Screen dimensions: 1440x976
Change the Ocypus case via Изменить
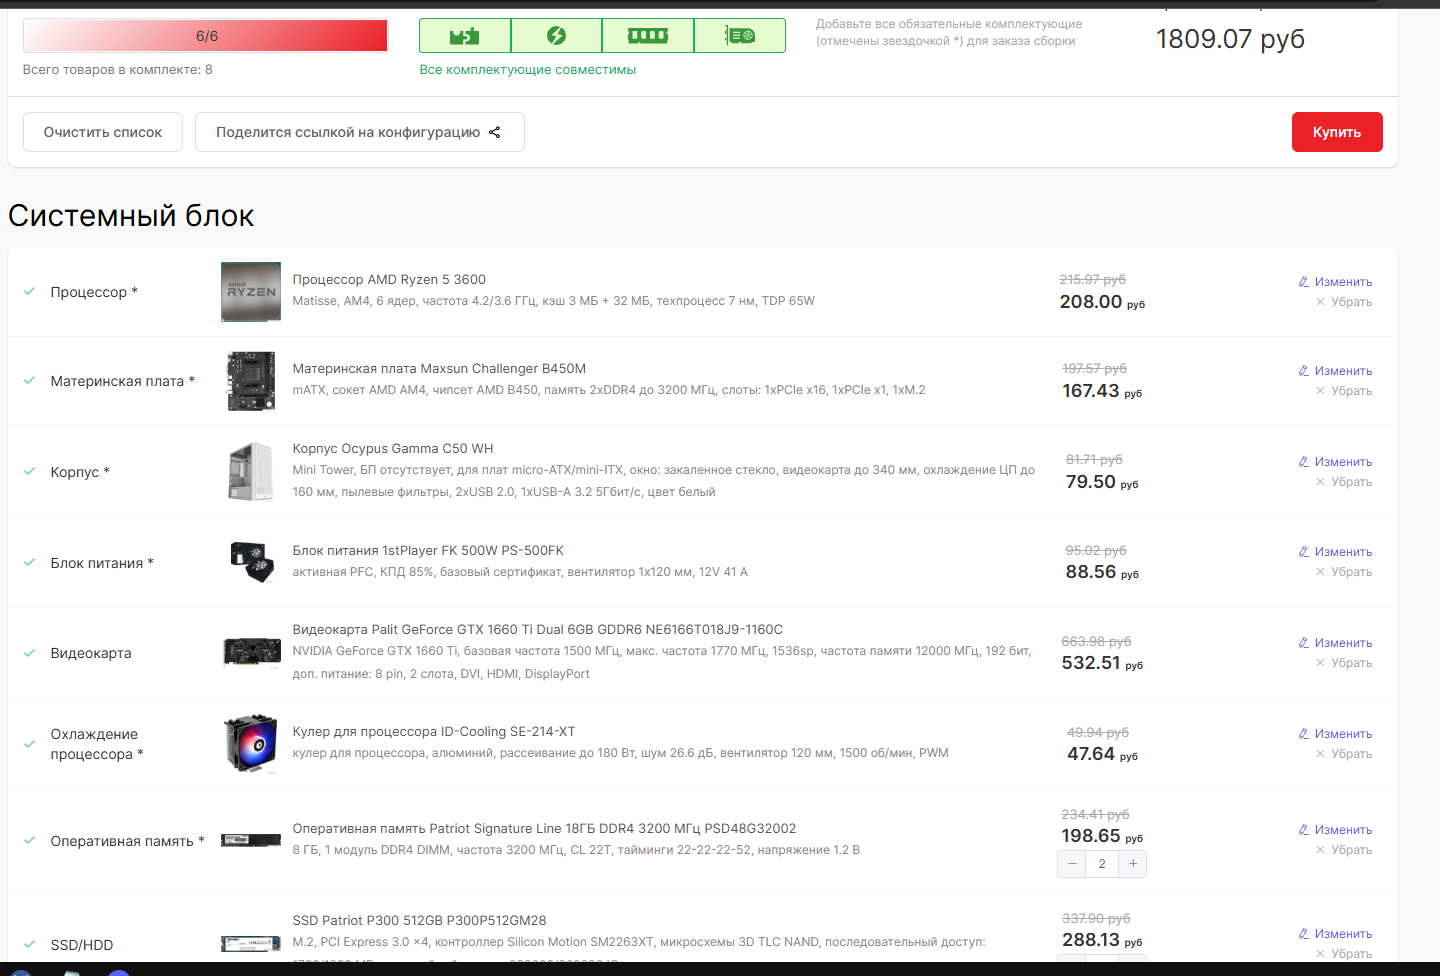coord(1335,462)
